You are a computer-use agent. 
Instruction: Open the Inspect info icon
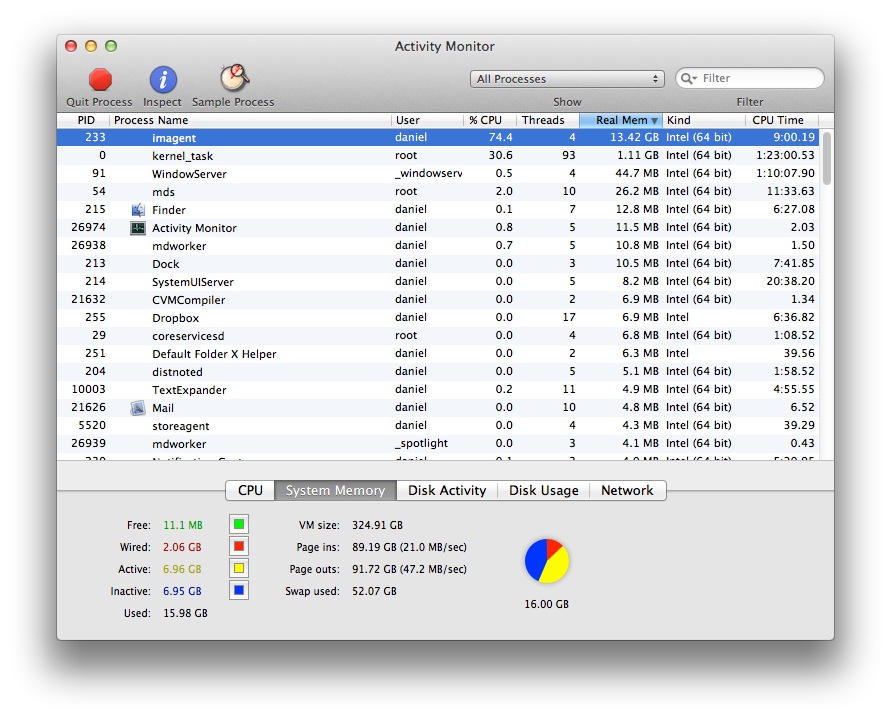click(x=163, y=80)
